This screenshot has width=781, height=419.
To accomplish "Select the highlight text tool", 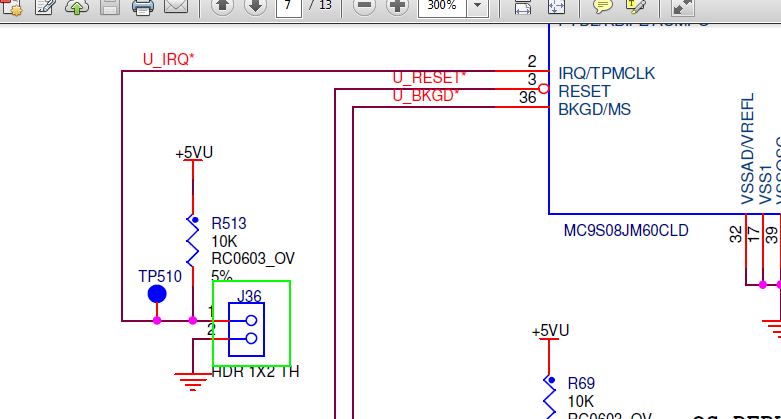I will pos(636,6).
